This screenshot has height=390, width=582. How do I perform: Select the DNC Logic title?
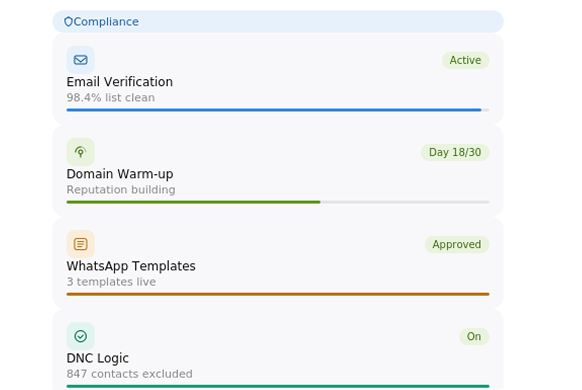[98, 358]
